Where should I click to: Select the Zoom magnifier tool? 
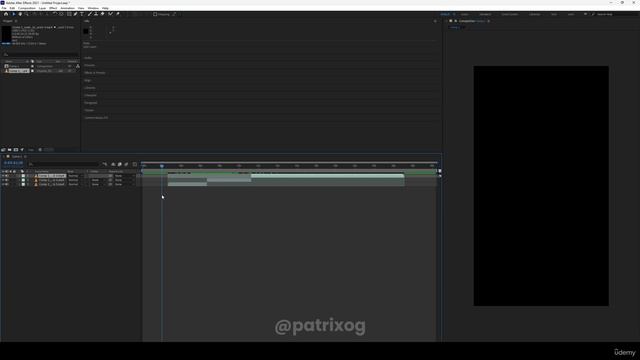[27, 14]
